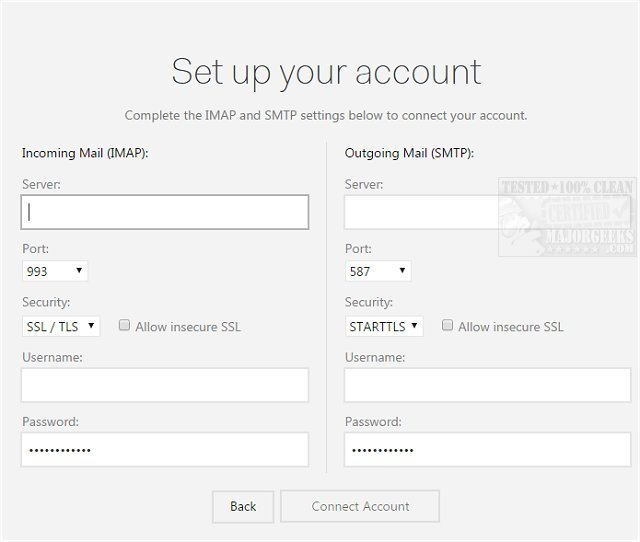
Task: Expand the IMAP Security SSL / TLS dropdown
Action: pyautogui.click(x=61, y=326)
